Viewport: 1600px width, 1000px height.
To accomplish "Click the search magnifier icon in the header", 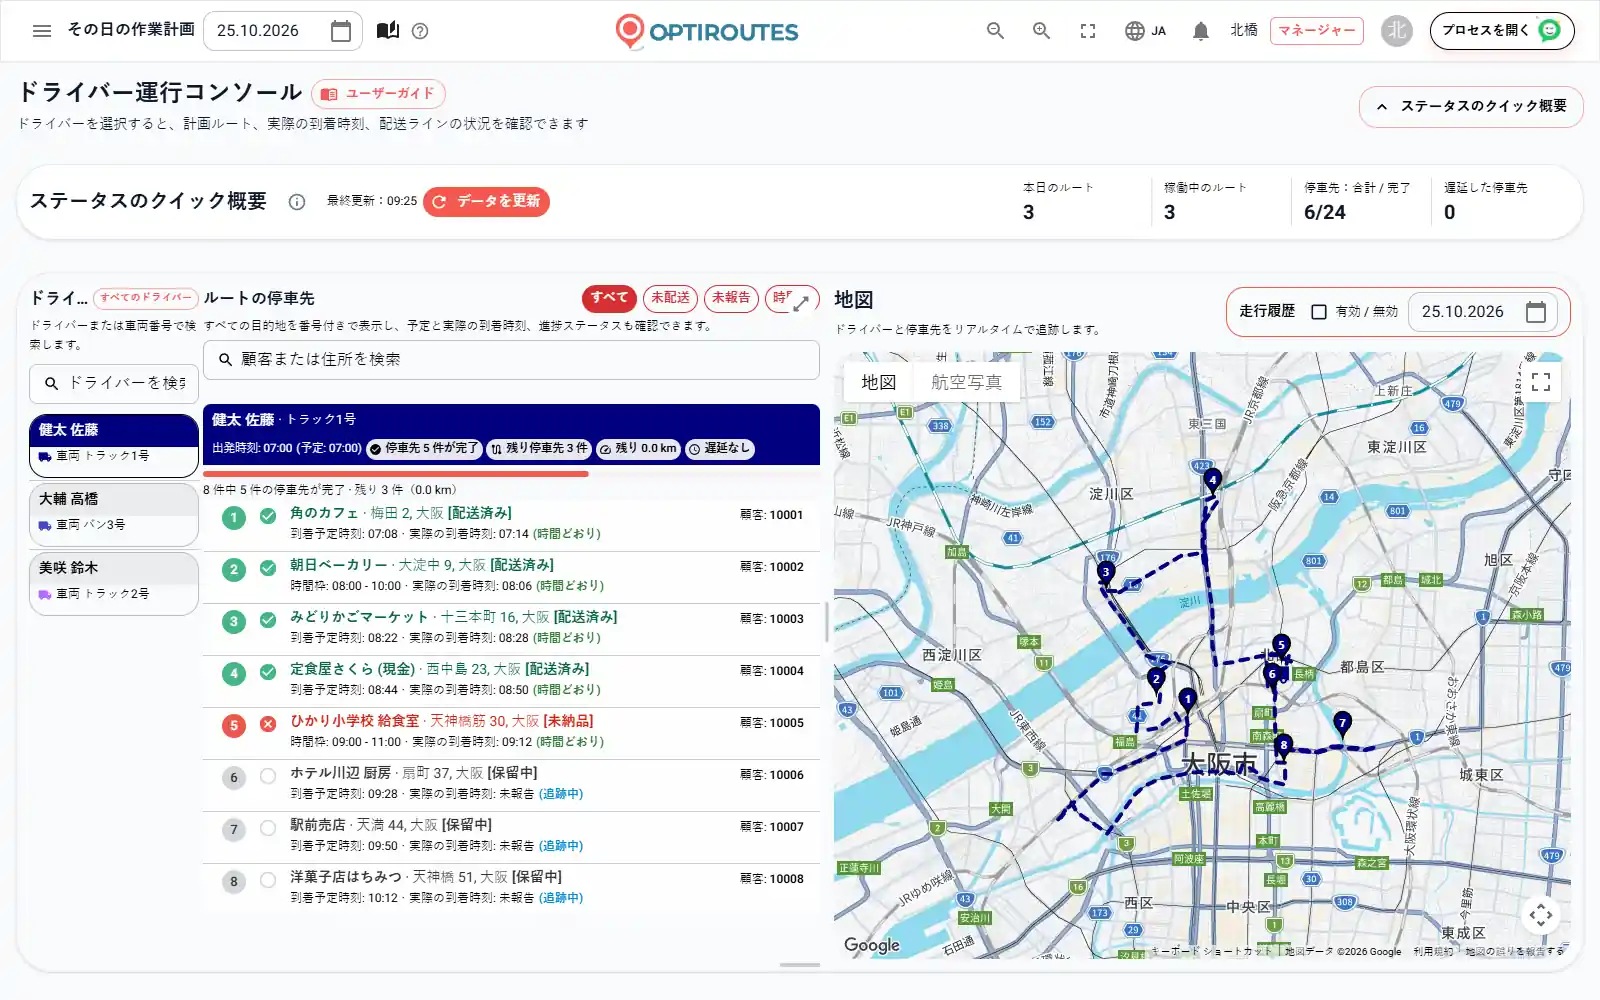I will point(995,31).
